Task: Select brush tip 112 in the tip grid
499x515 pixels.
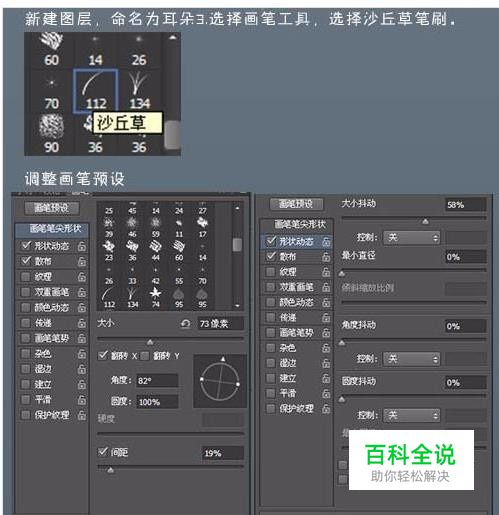Action: pos(109,298)
